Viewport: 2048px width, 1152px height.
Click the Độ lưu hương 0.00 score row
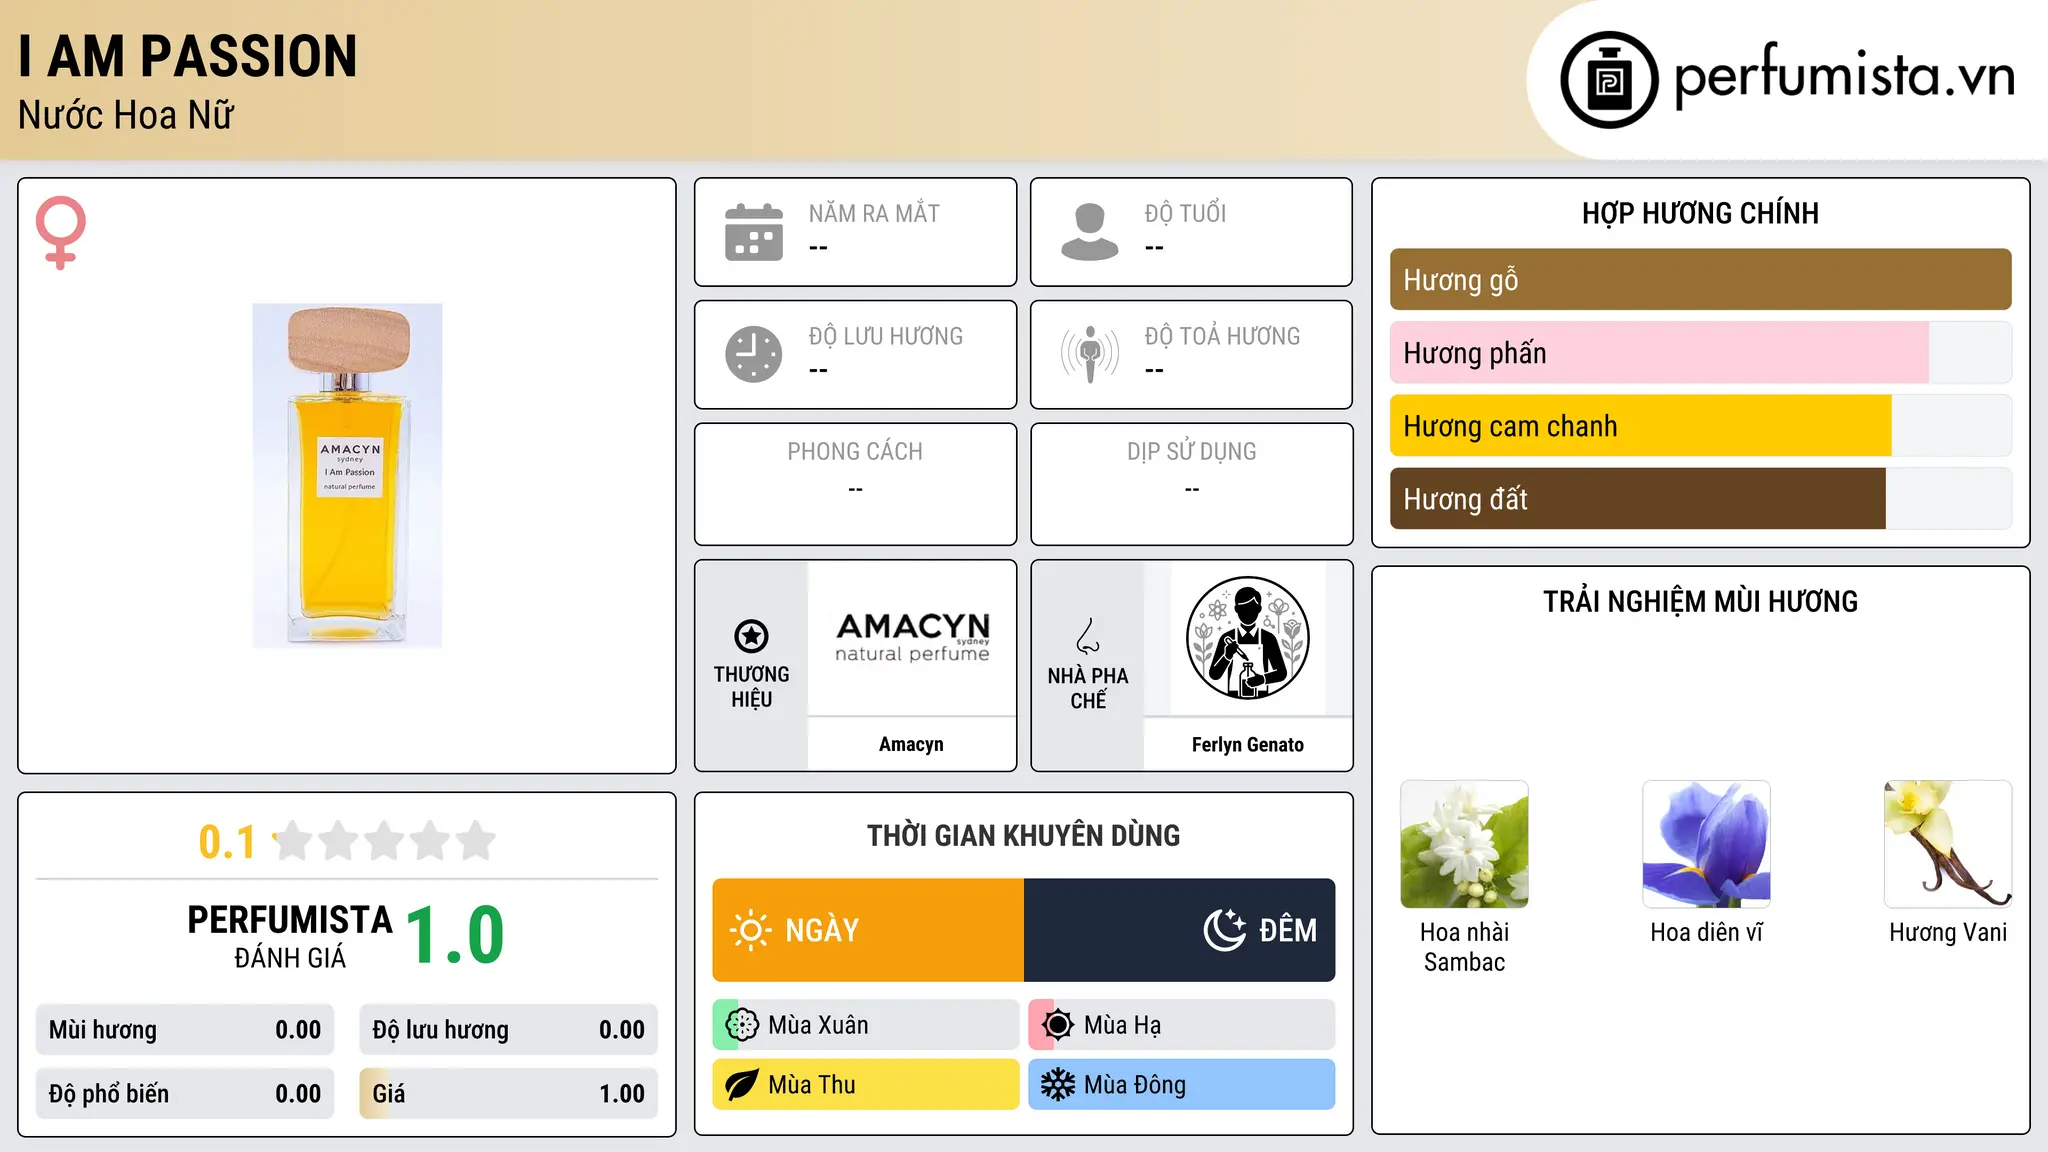509,1030
